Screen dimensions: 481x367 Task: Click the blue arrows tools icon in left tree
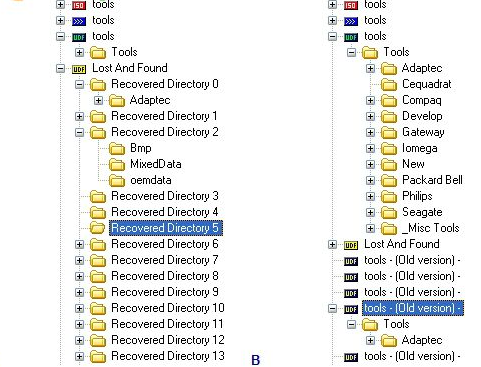(x=79, y=21)
